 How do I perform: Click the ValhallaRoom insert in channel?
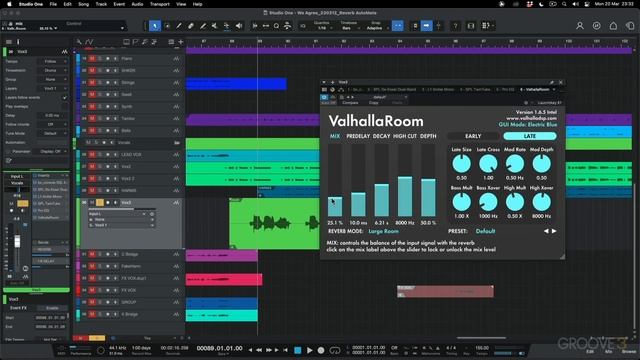coord(51,218)
